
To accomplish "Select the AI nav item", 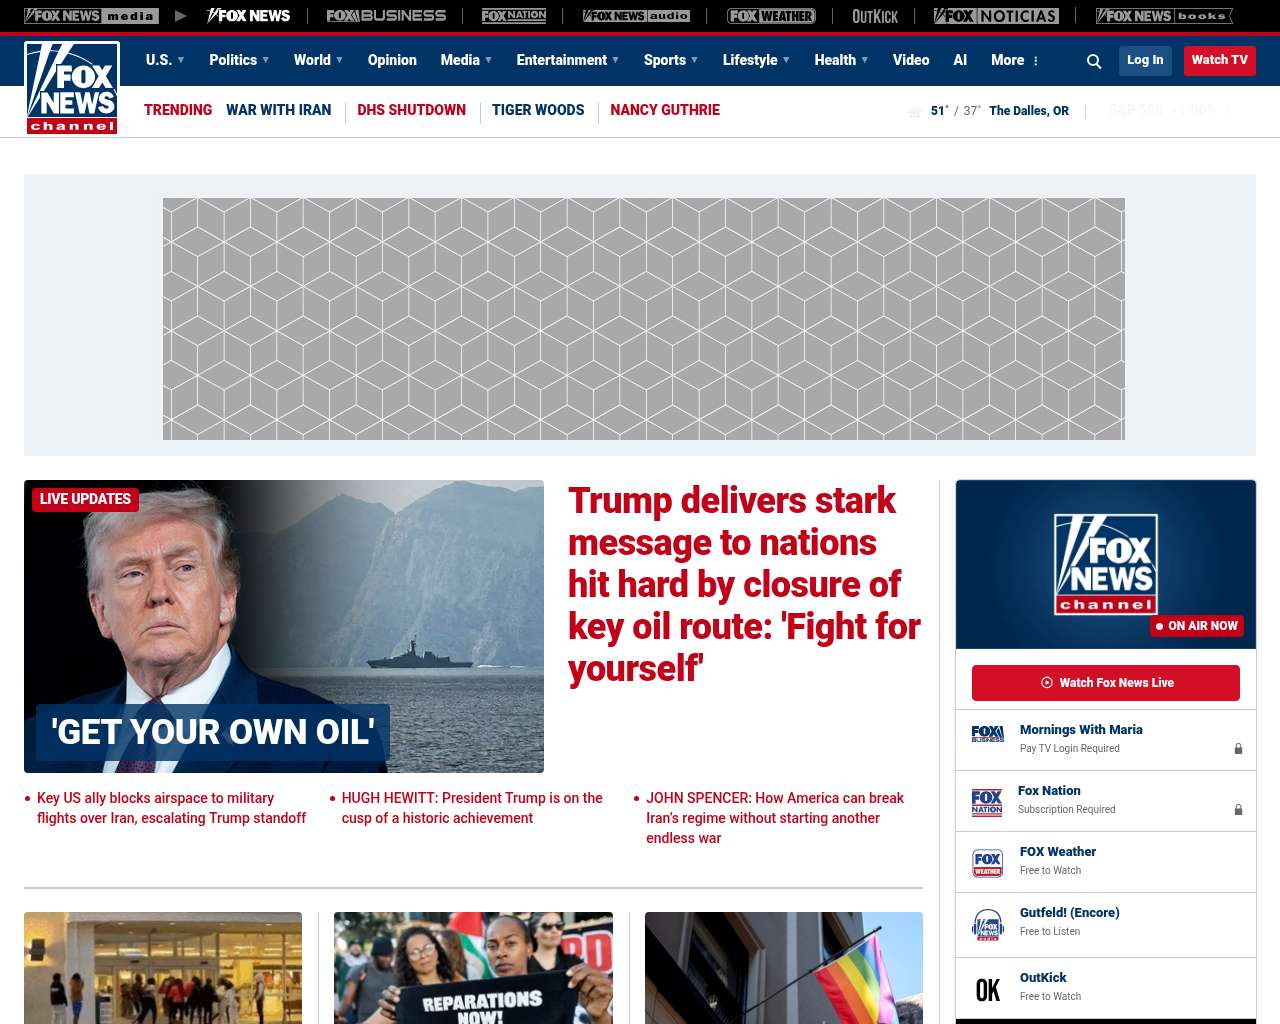I will [960, 60].
